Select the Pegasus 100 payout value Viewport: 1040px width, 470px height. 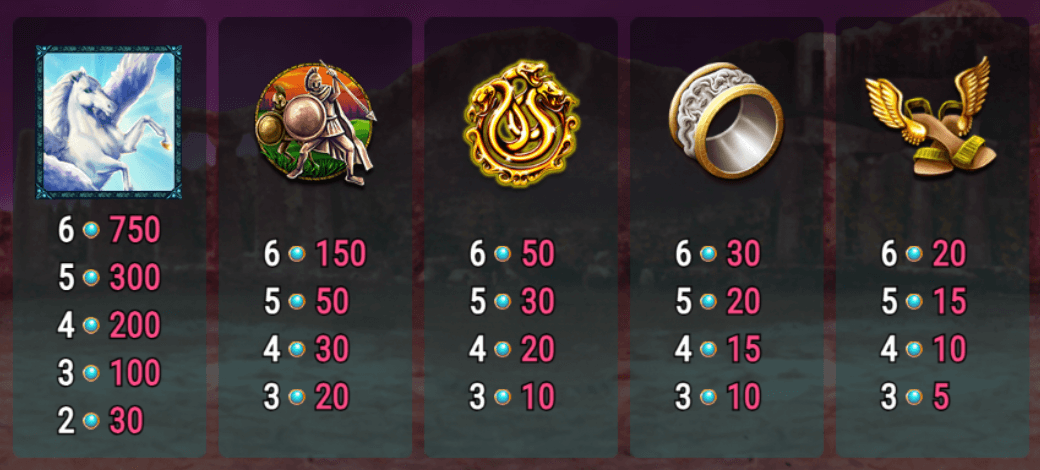pyautogui.click(x=135, y=373)
